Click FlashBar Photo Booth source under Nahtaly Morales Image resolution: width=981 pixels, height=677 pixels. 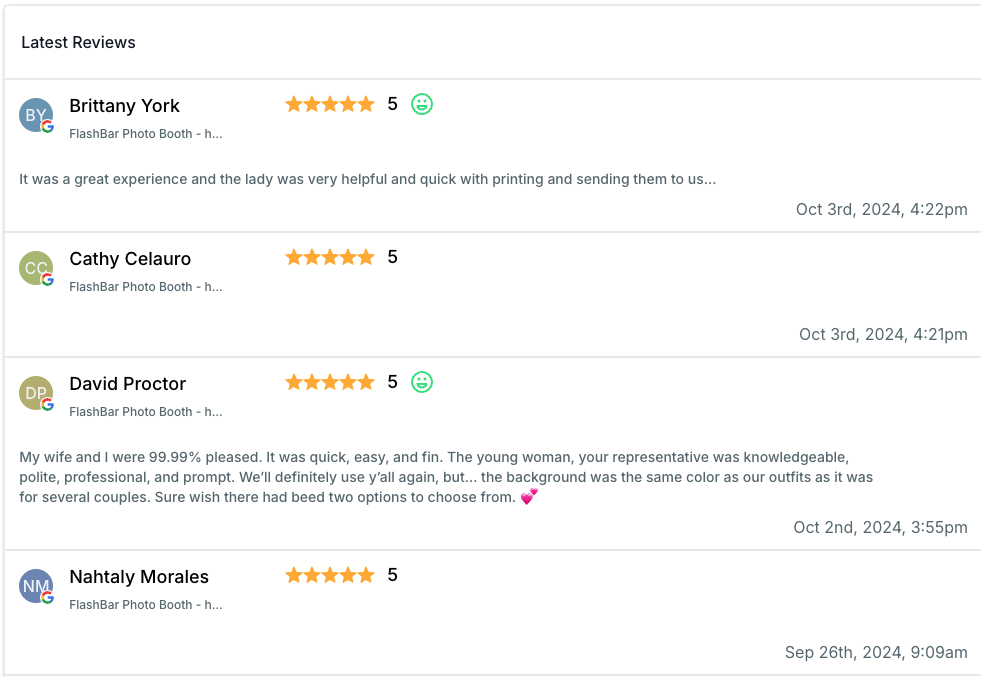146,605
